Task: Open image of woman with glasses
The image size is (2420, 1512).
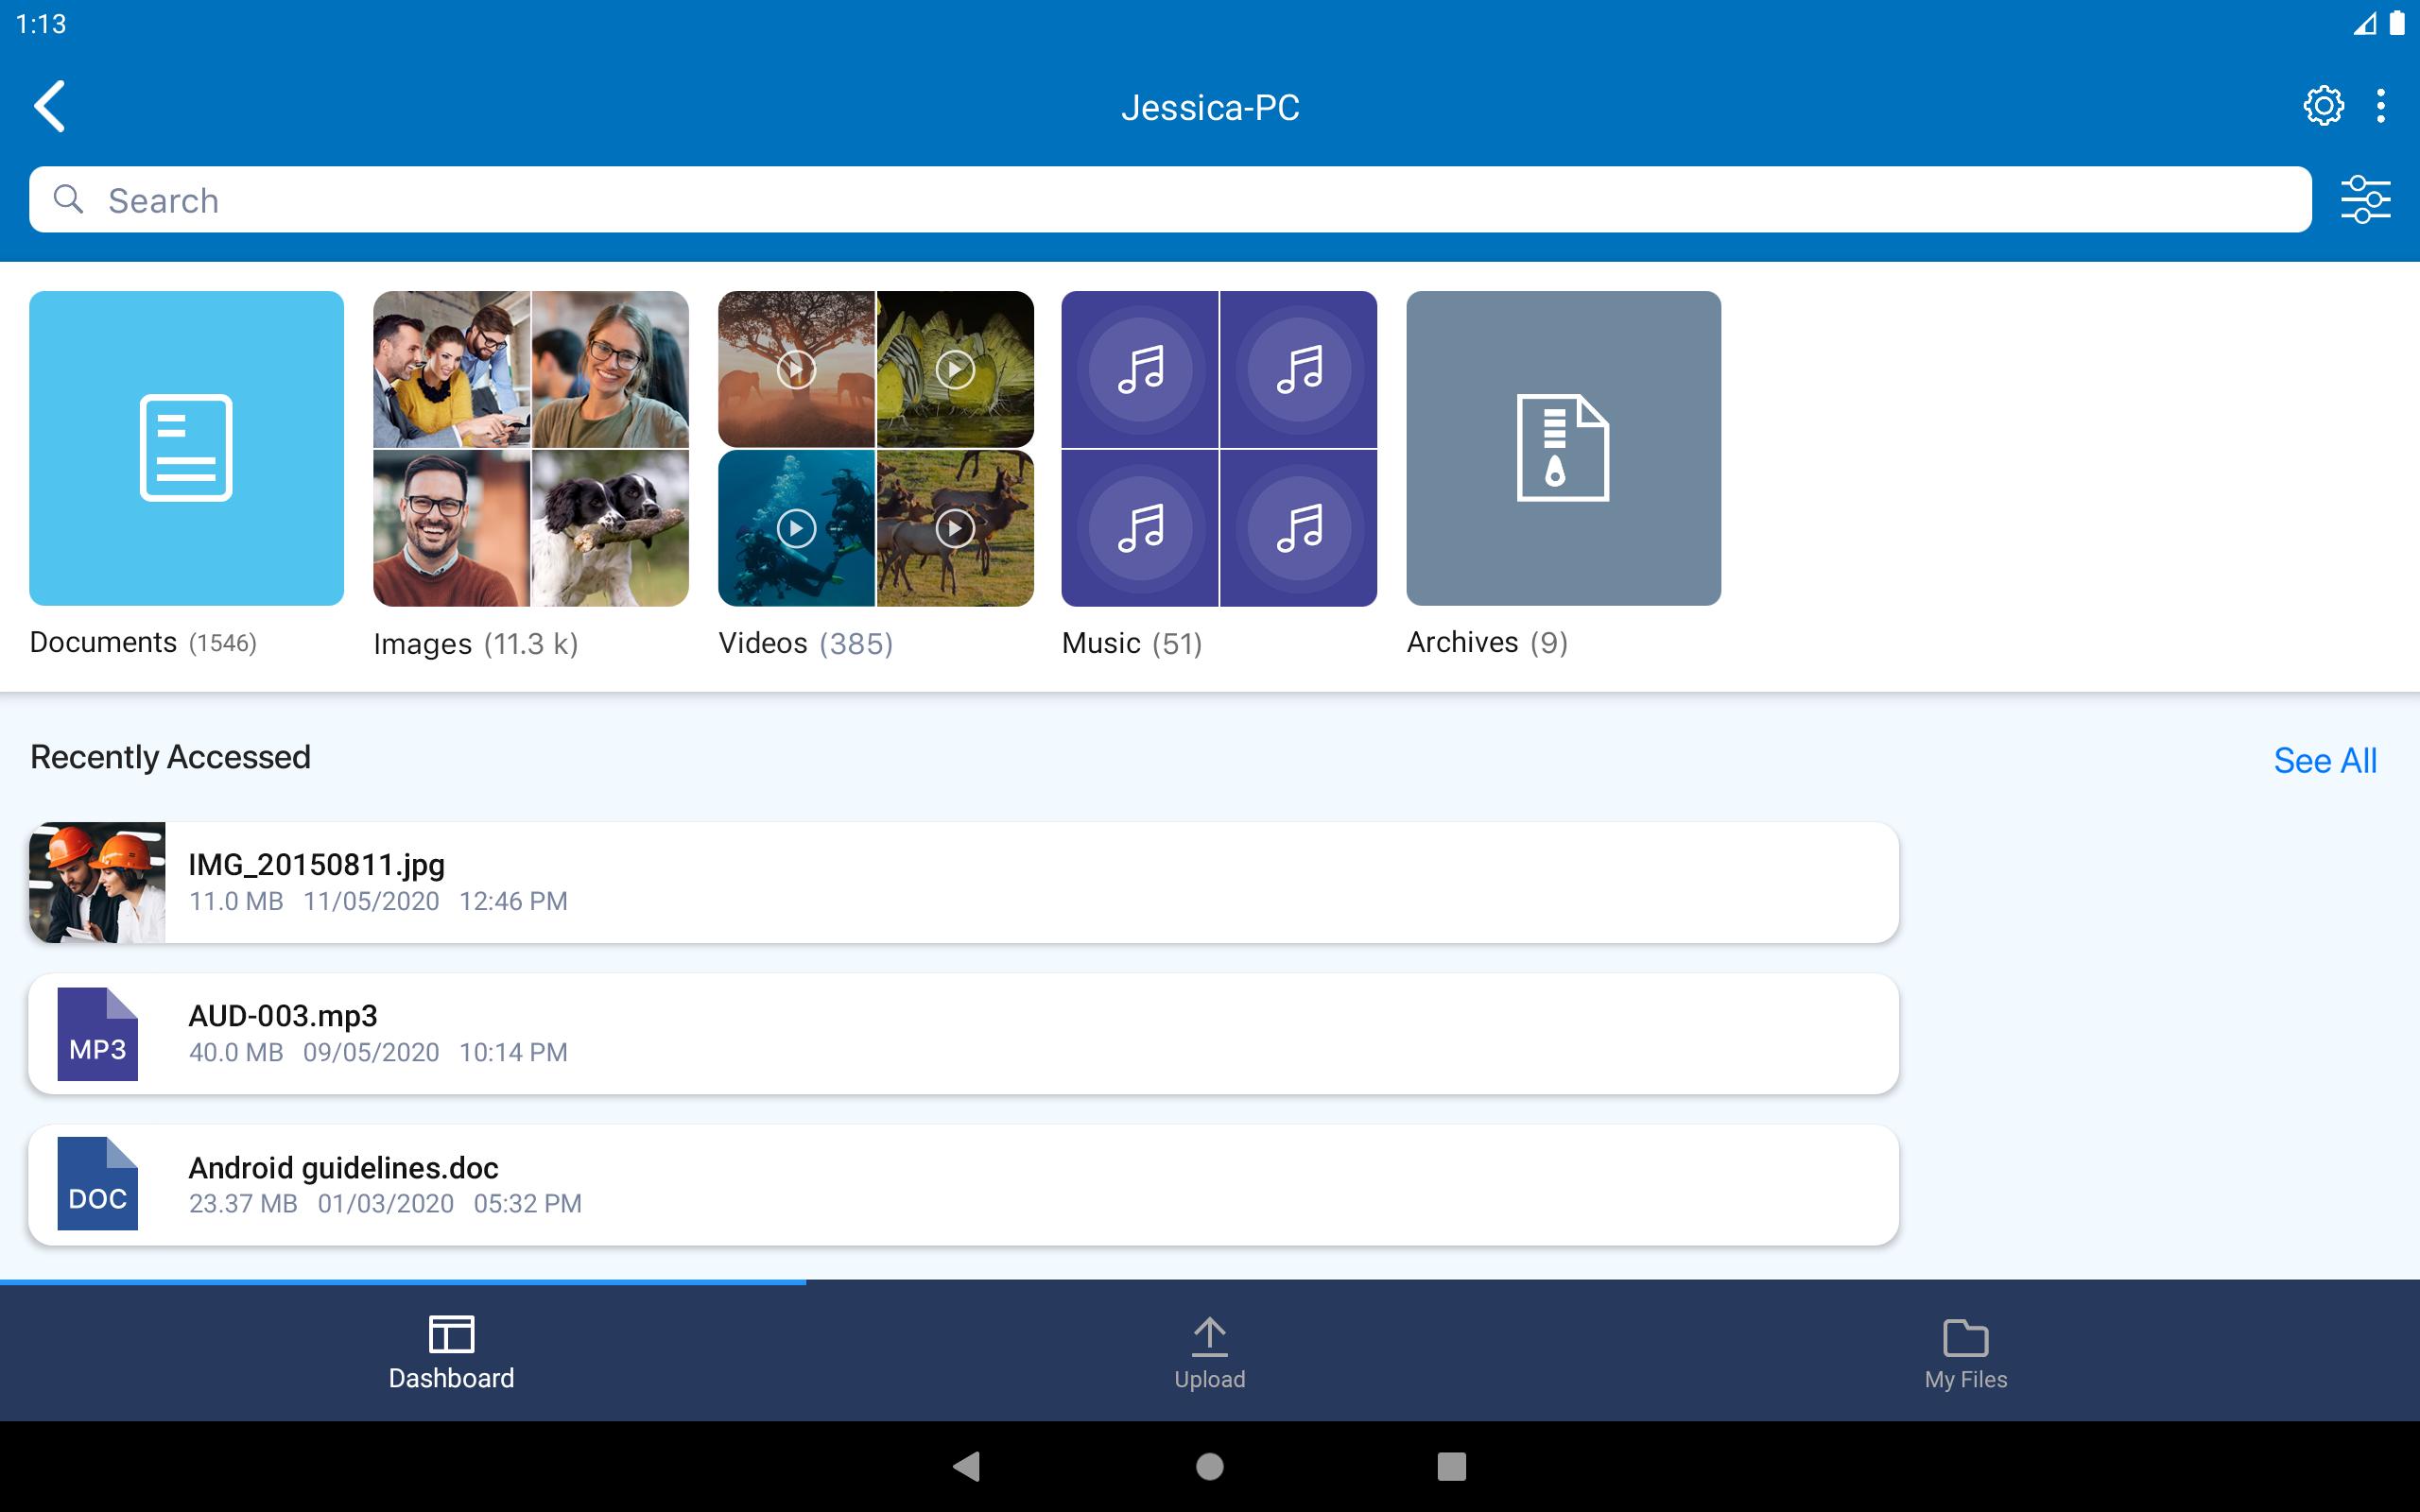Action: tap(611, 369)
